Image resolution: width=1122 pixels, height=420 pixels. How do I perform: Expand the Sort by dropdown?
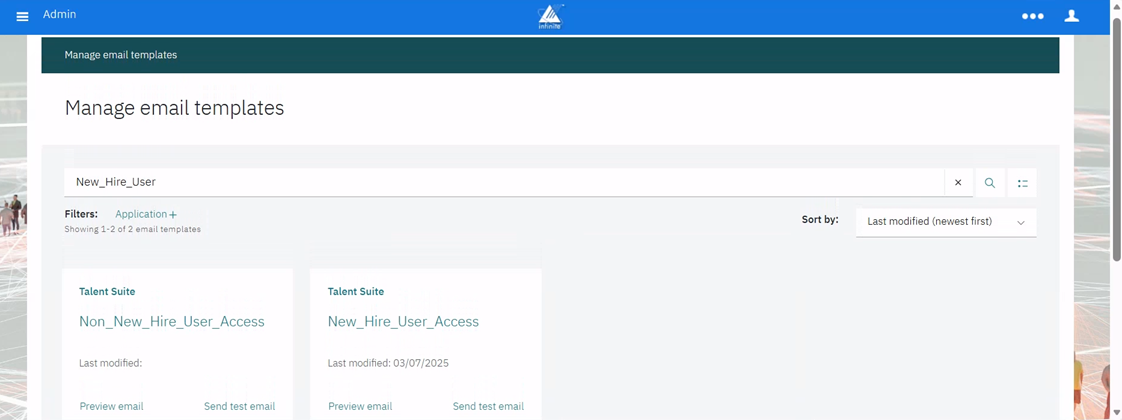pyautogui.click(x=945, y=222)
